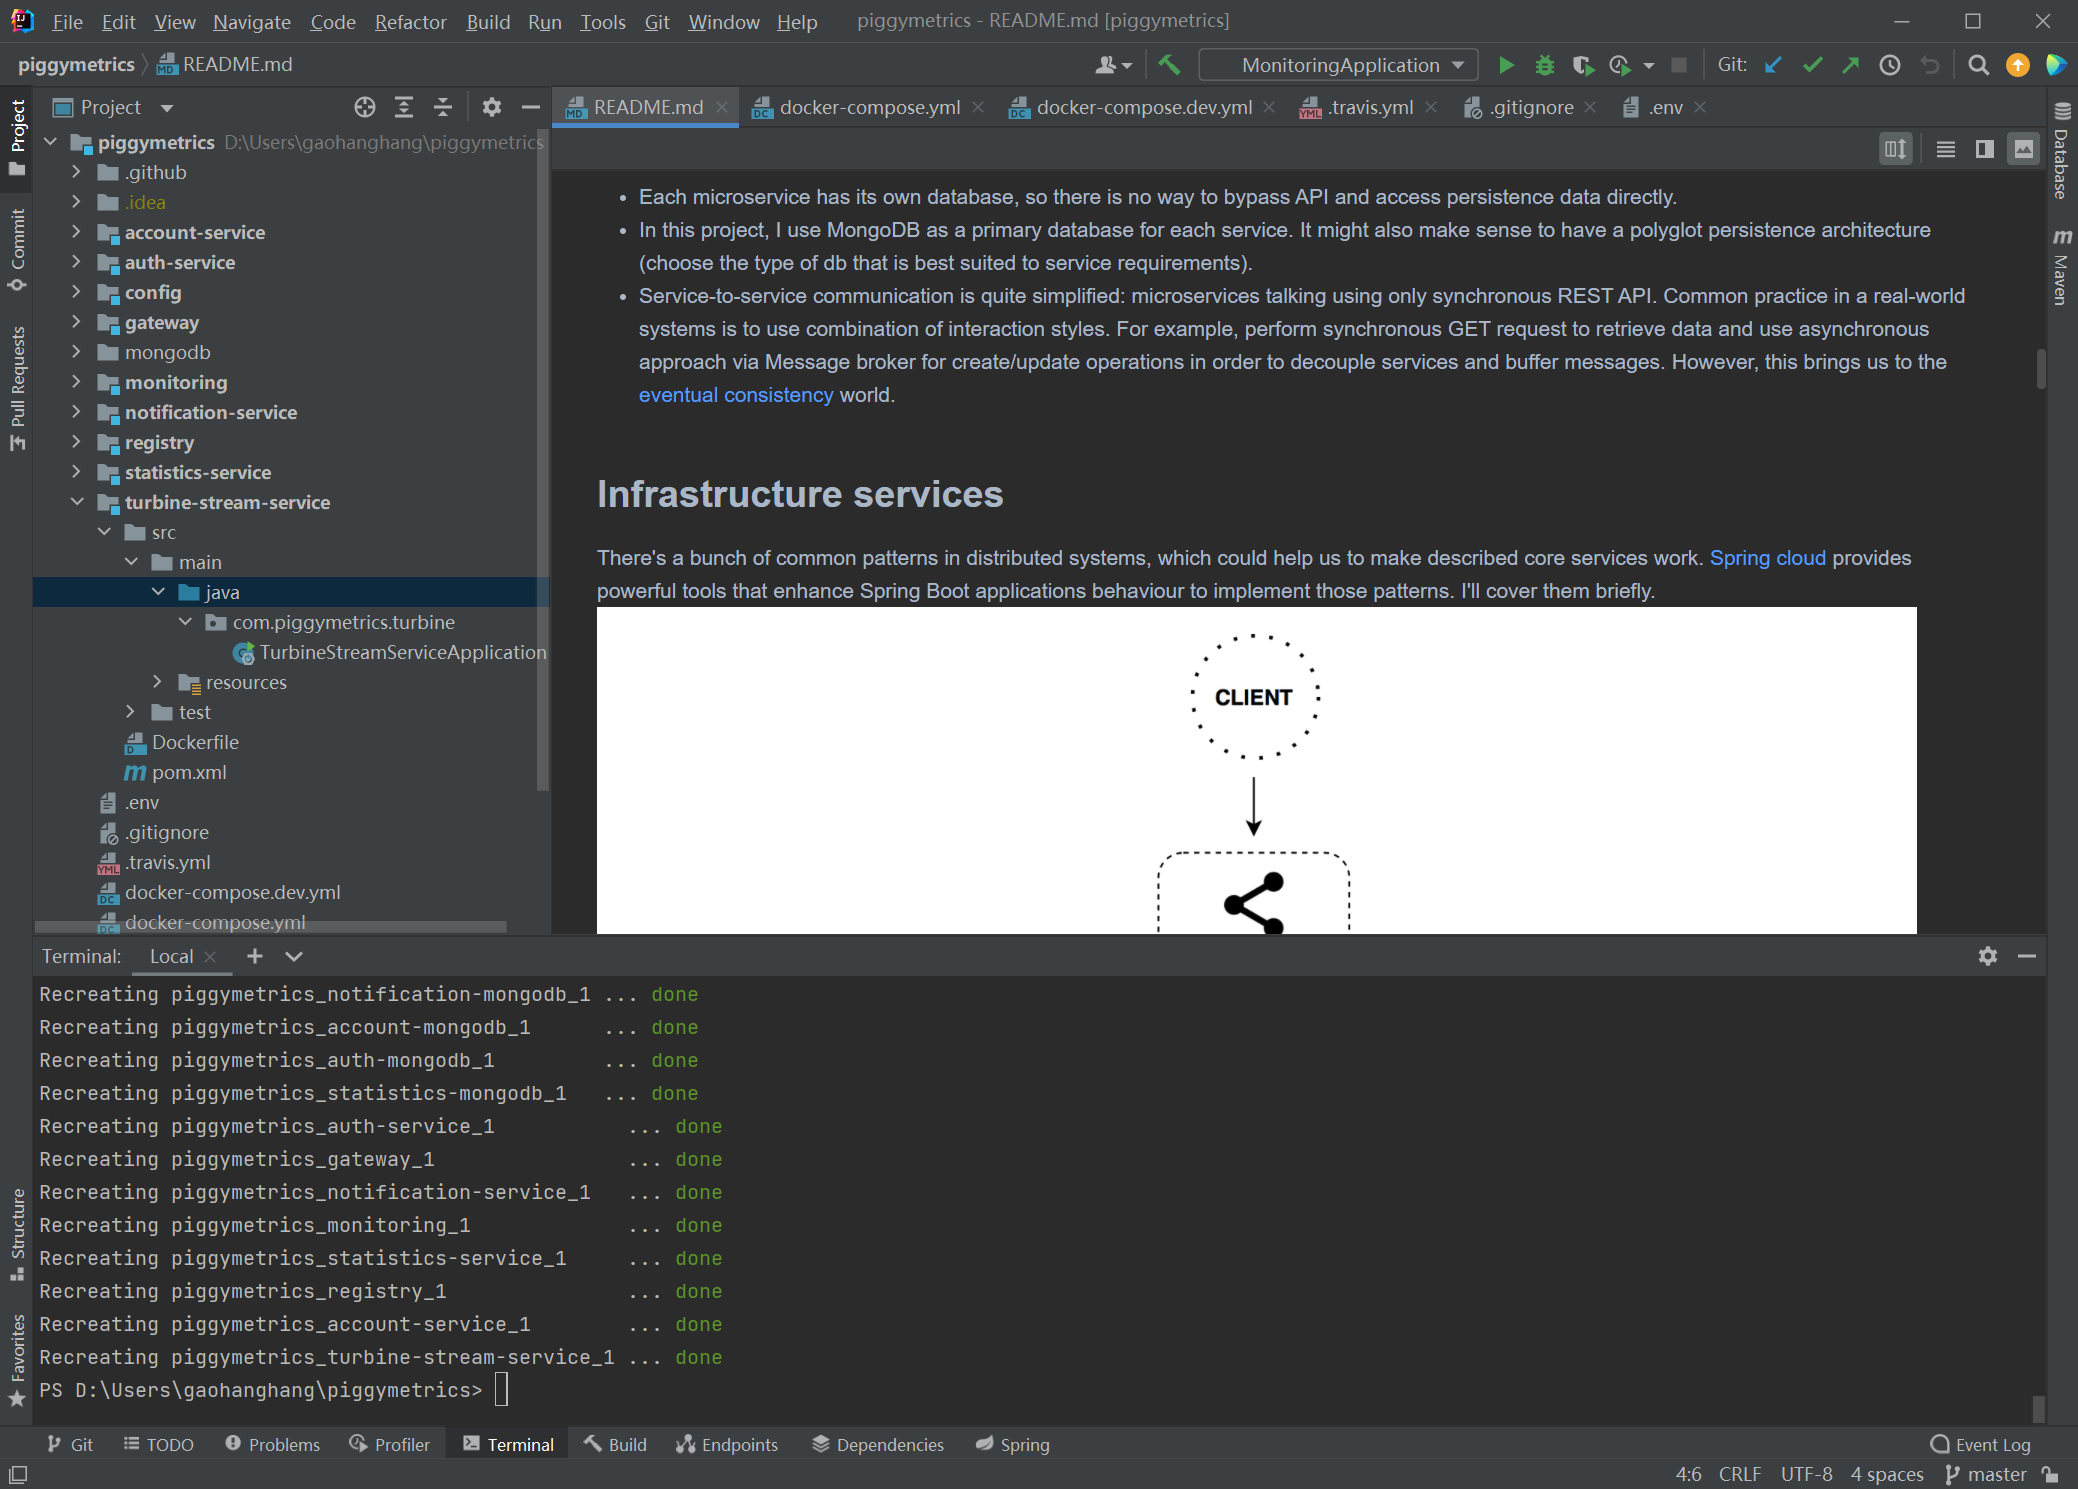This screenshot has width=2078, height=1489.
Task: Open Search Everywhere magnifier icon
Action: (x=1978, y=65)
